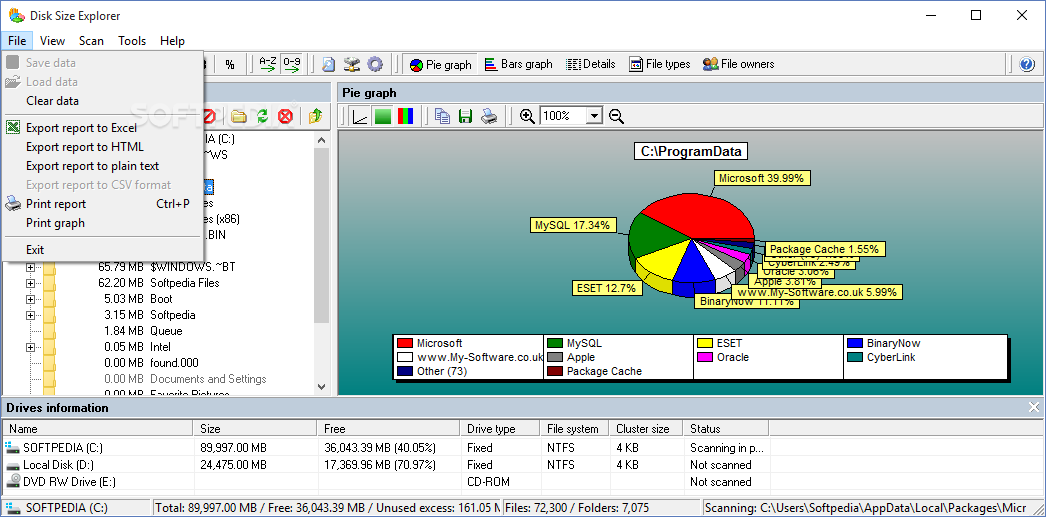The image size is (1046, 517).
Task: Choose Print graph menu entry
Action: (102, 223)
